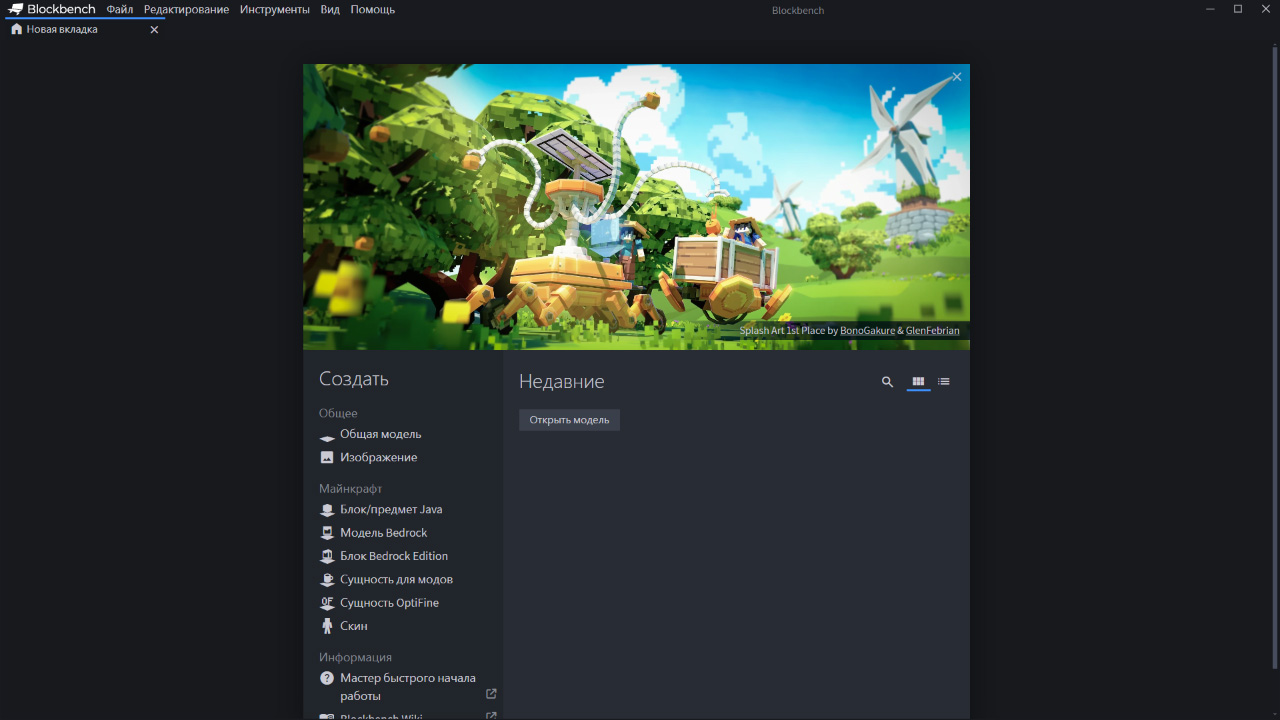Image resolution: width=1280 pixels, height=720 pixels.
Task: Close the Blockbench window
Action: pos(1265,9)
